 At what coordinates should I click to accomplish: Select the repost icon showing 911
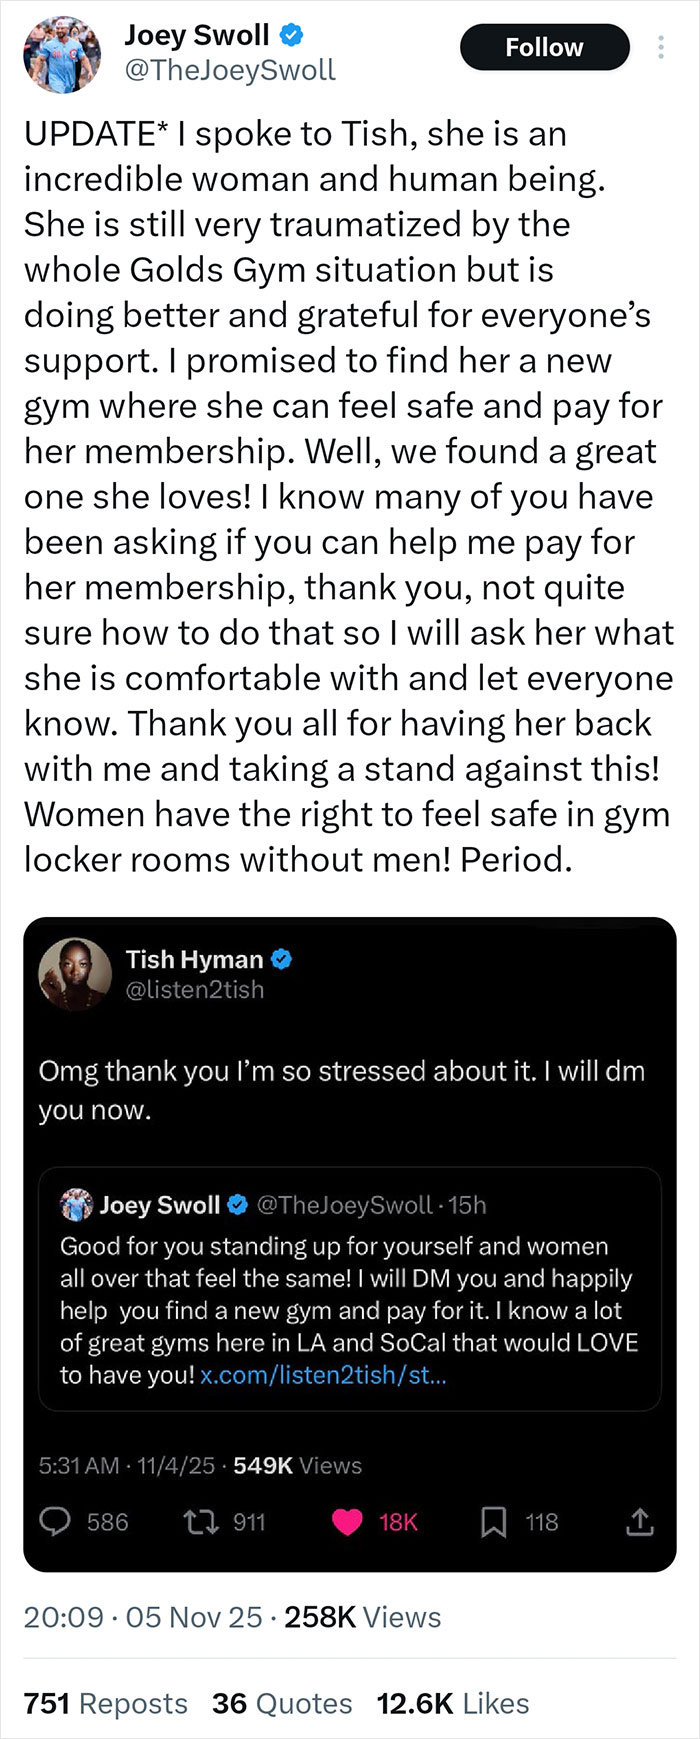[x=199, y=1522]
